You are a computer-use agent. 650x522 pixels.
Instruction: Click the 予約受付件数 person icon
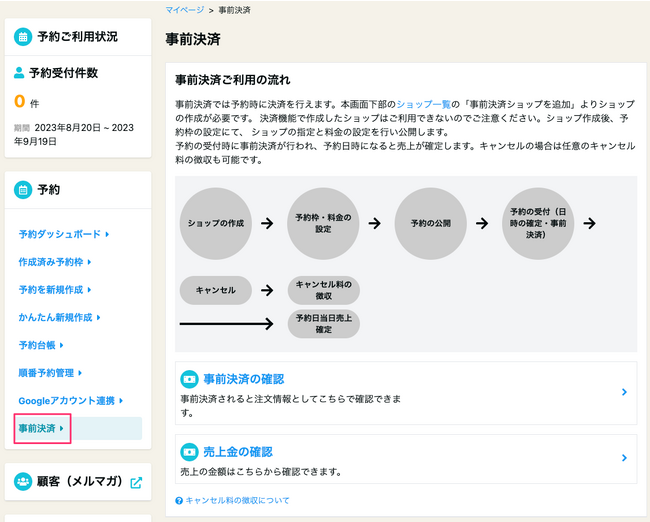coord(19,73)
